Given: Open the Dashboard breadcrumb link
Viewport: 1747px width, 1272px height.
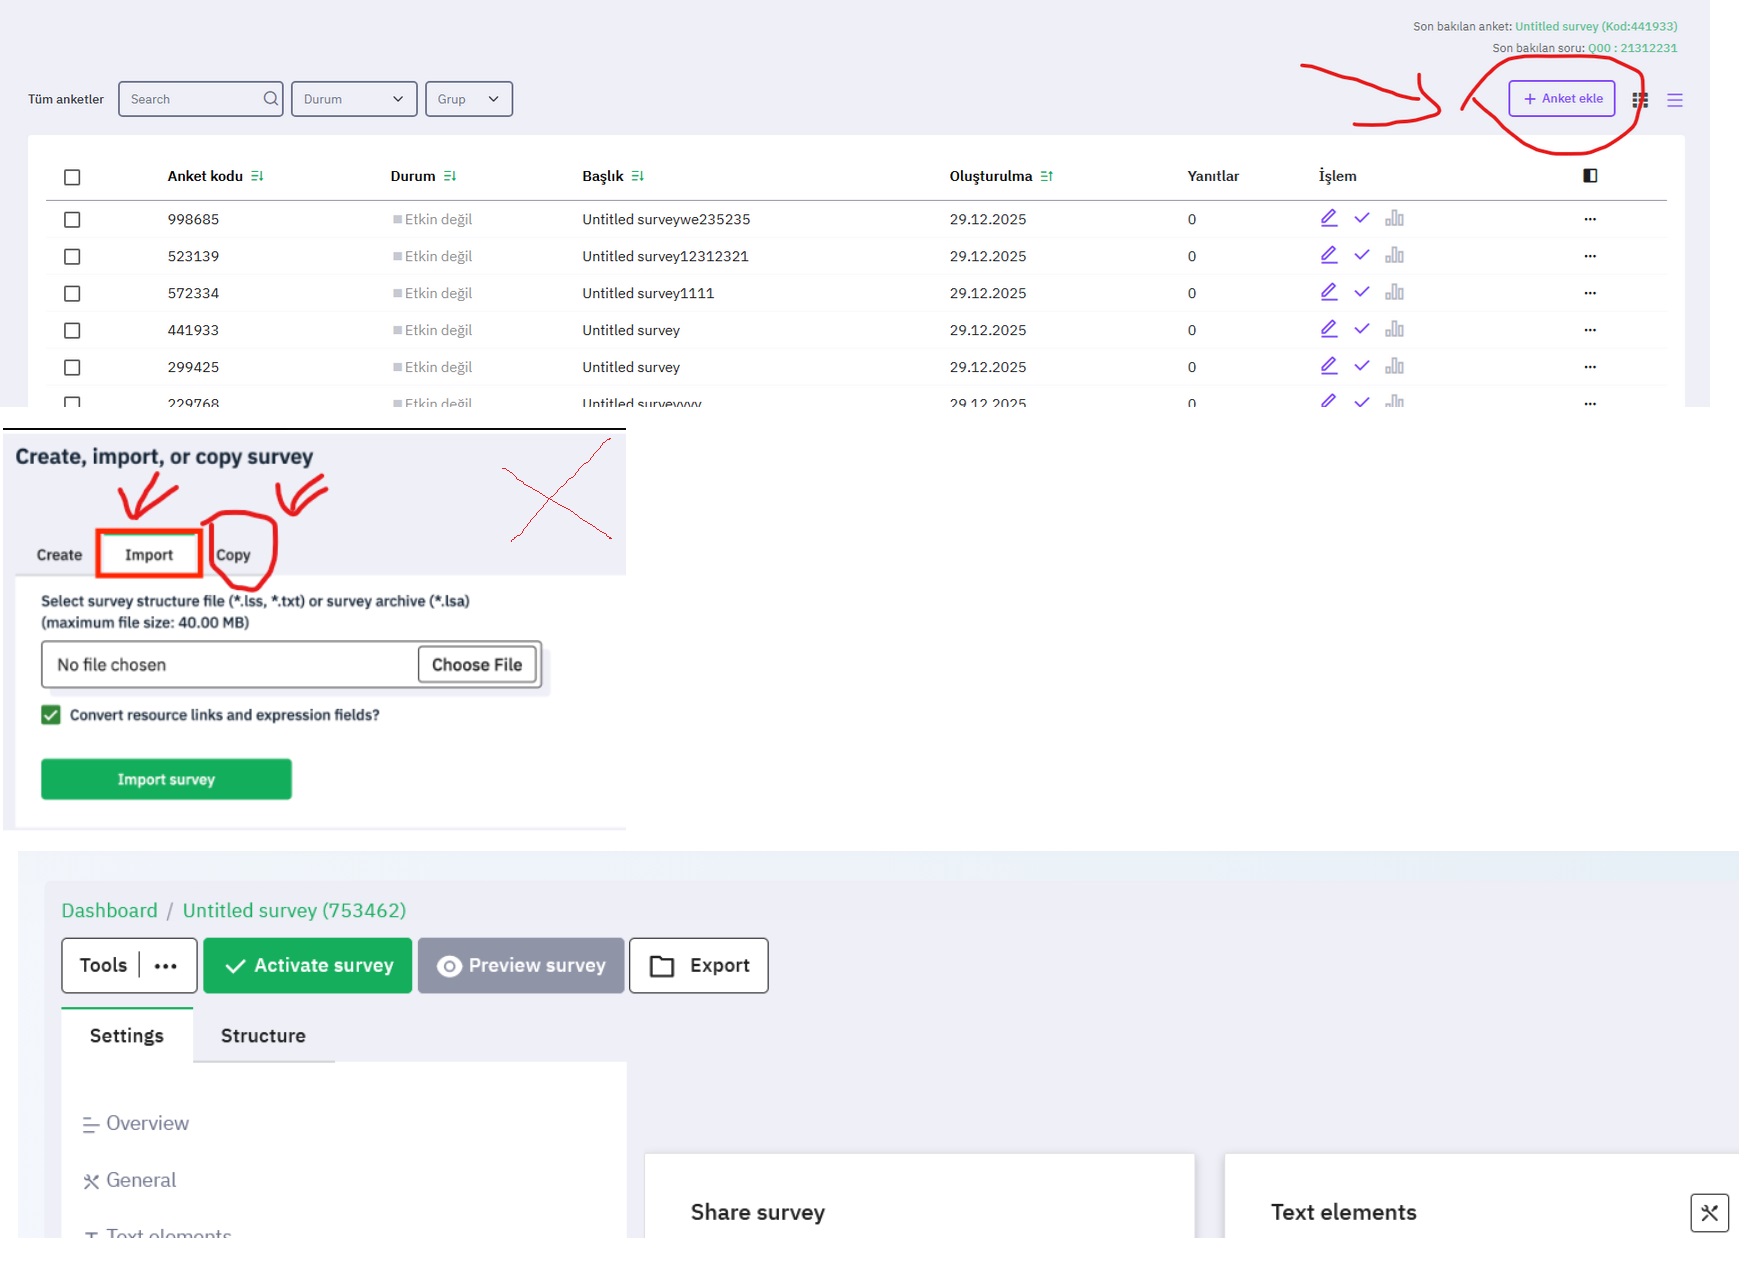Looking at the screenshot, I should pos(109,911).
